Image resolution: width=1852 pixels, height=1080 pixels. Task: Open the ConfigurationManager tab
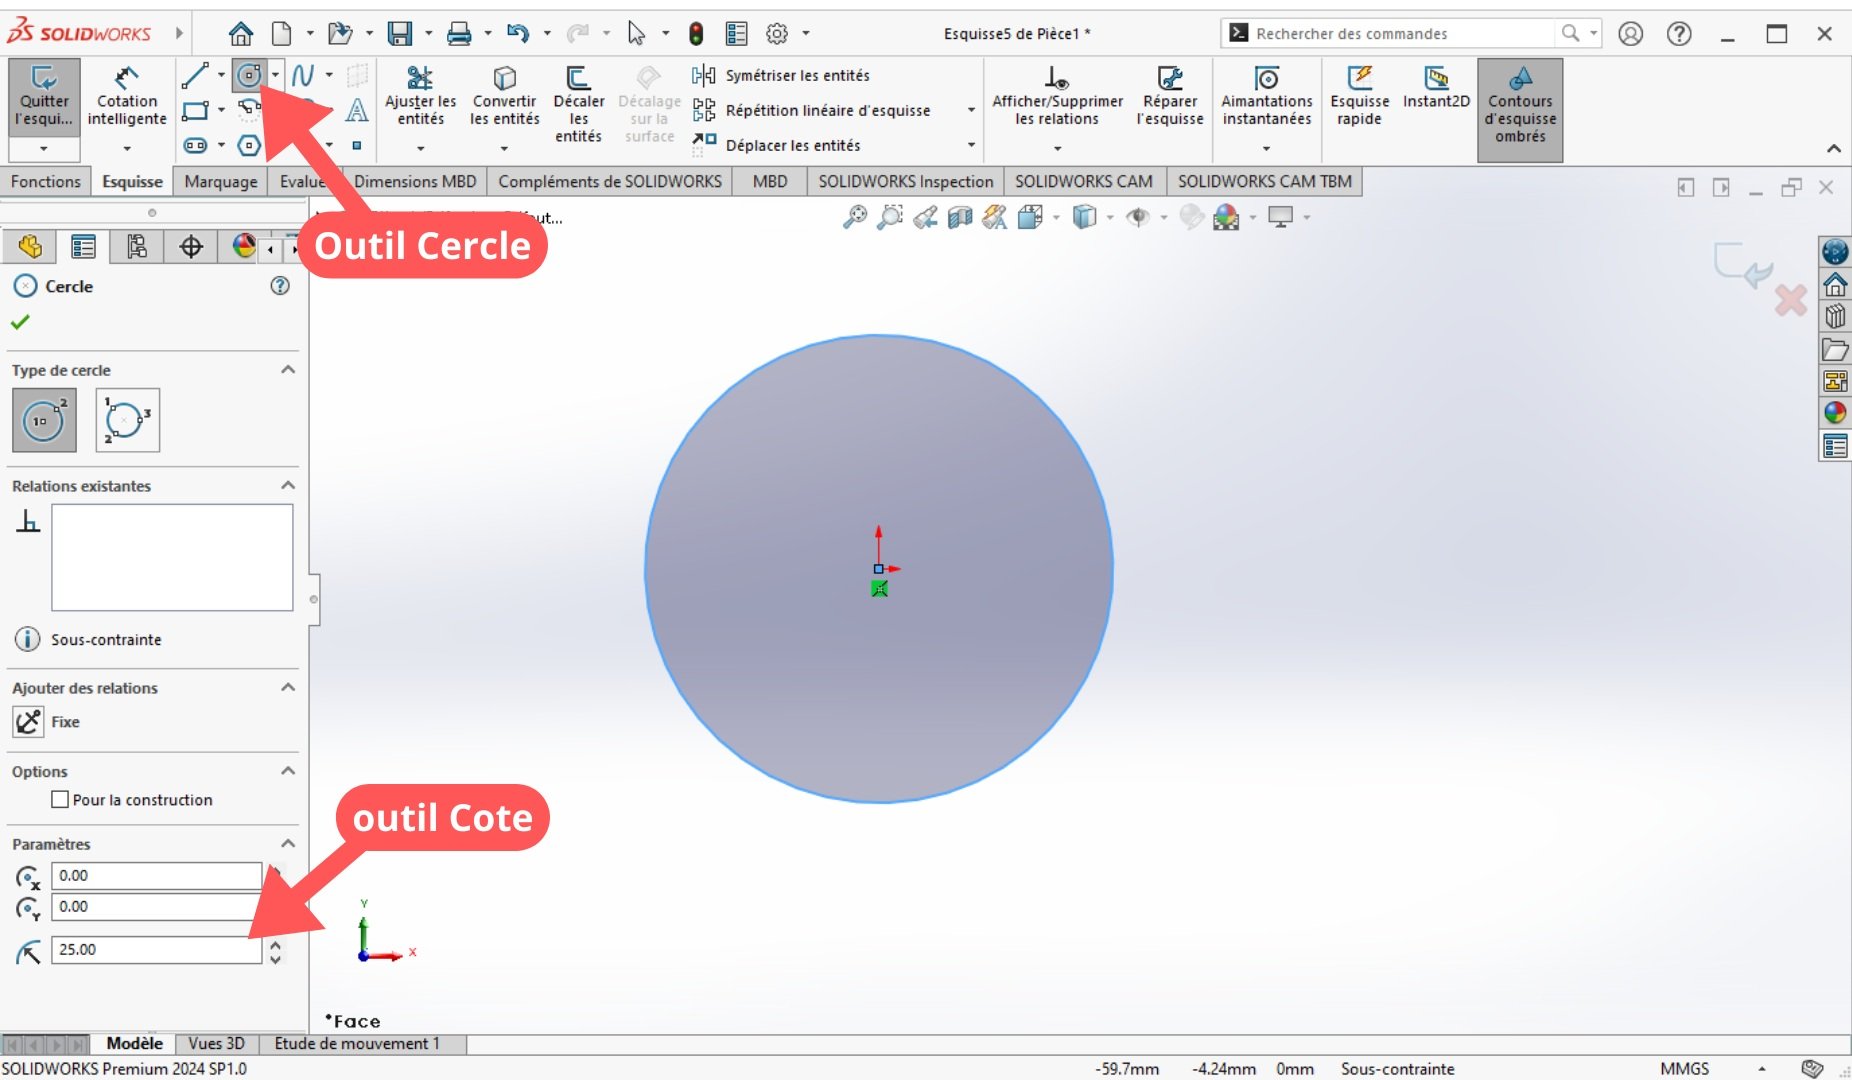(x=137, y=246)
